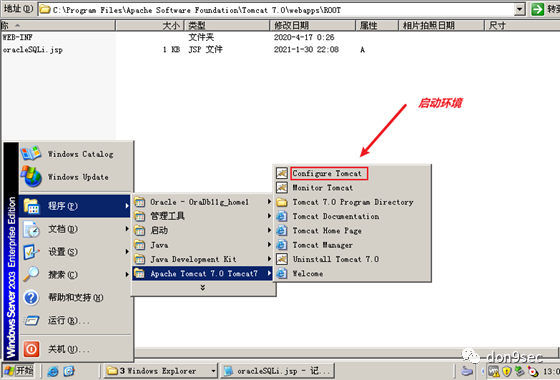Click the Tomcat Manager browser icon

[x=281, y=245]
